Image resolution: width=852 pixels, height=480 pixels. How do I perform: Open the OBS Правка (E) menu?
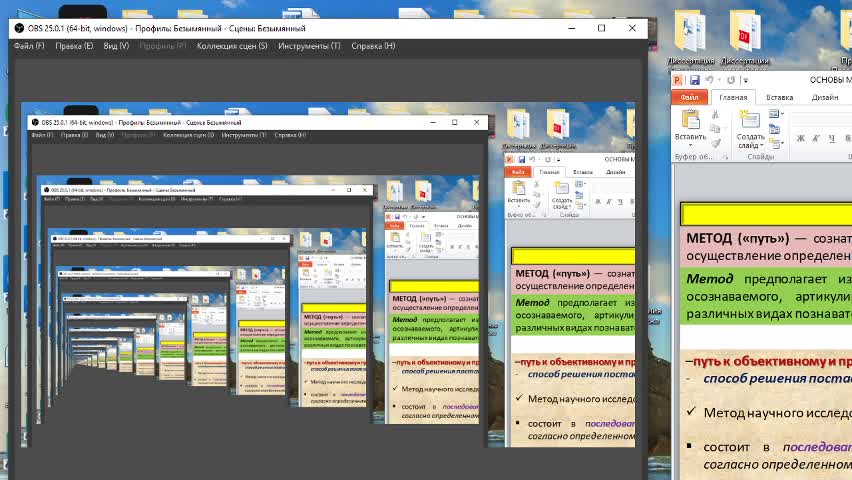click(x=74, y=46)
